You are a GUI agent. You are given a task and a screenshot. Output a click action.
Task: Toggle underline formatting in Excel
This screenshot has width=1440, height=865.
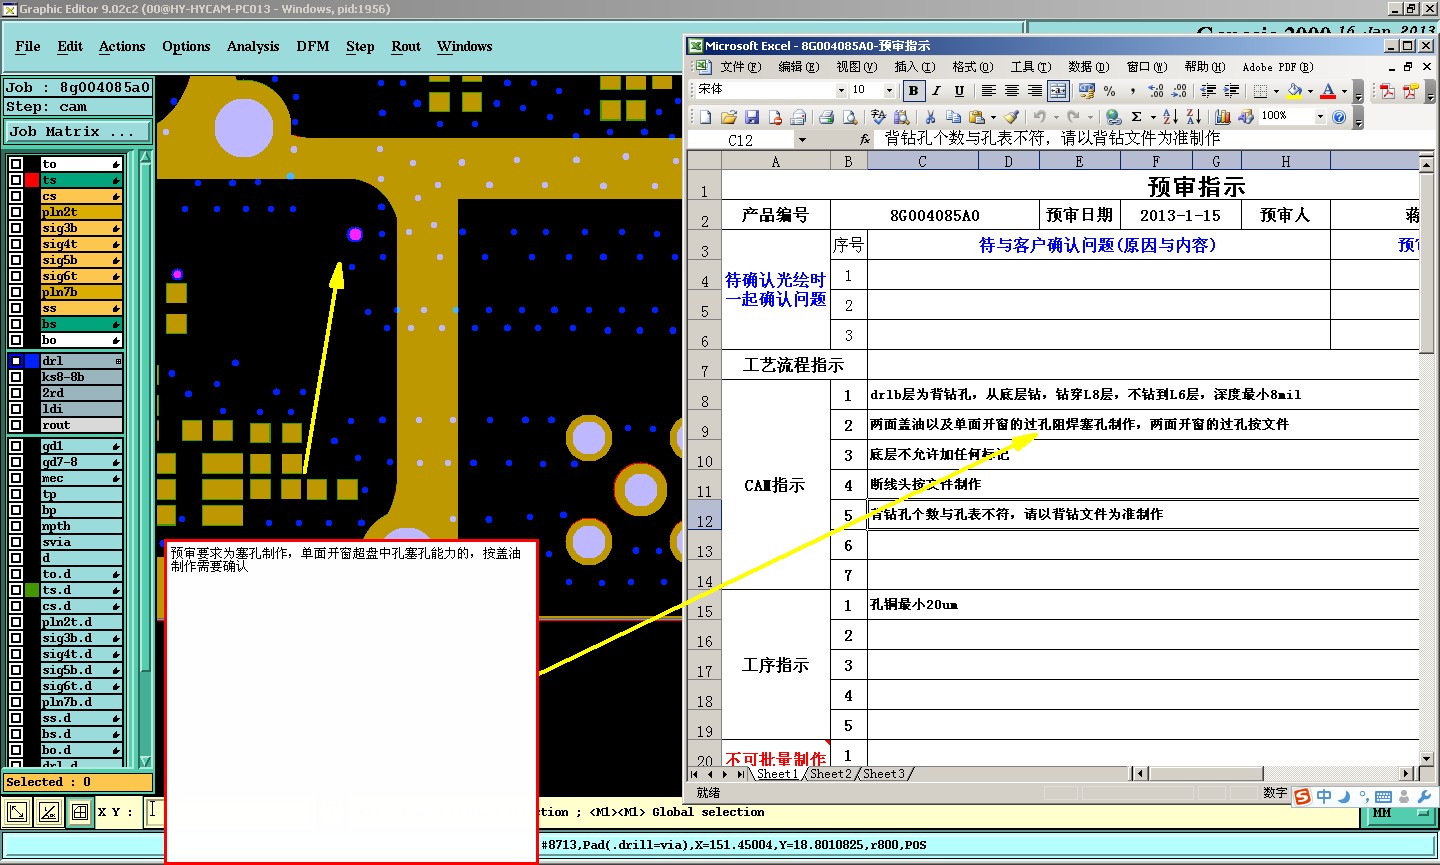(959, 90)
